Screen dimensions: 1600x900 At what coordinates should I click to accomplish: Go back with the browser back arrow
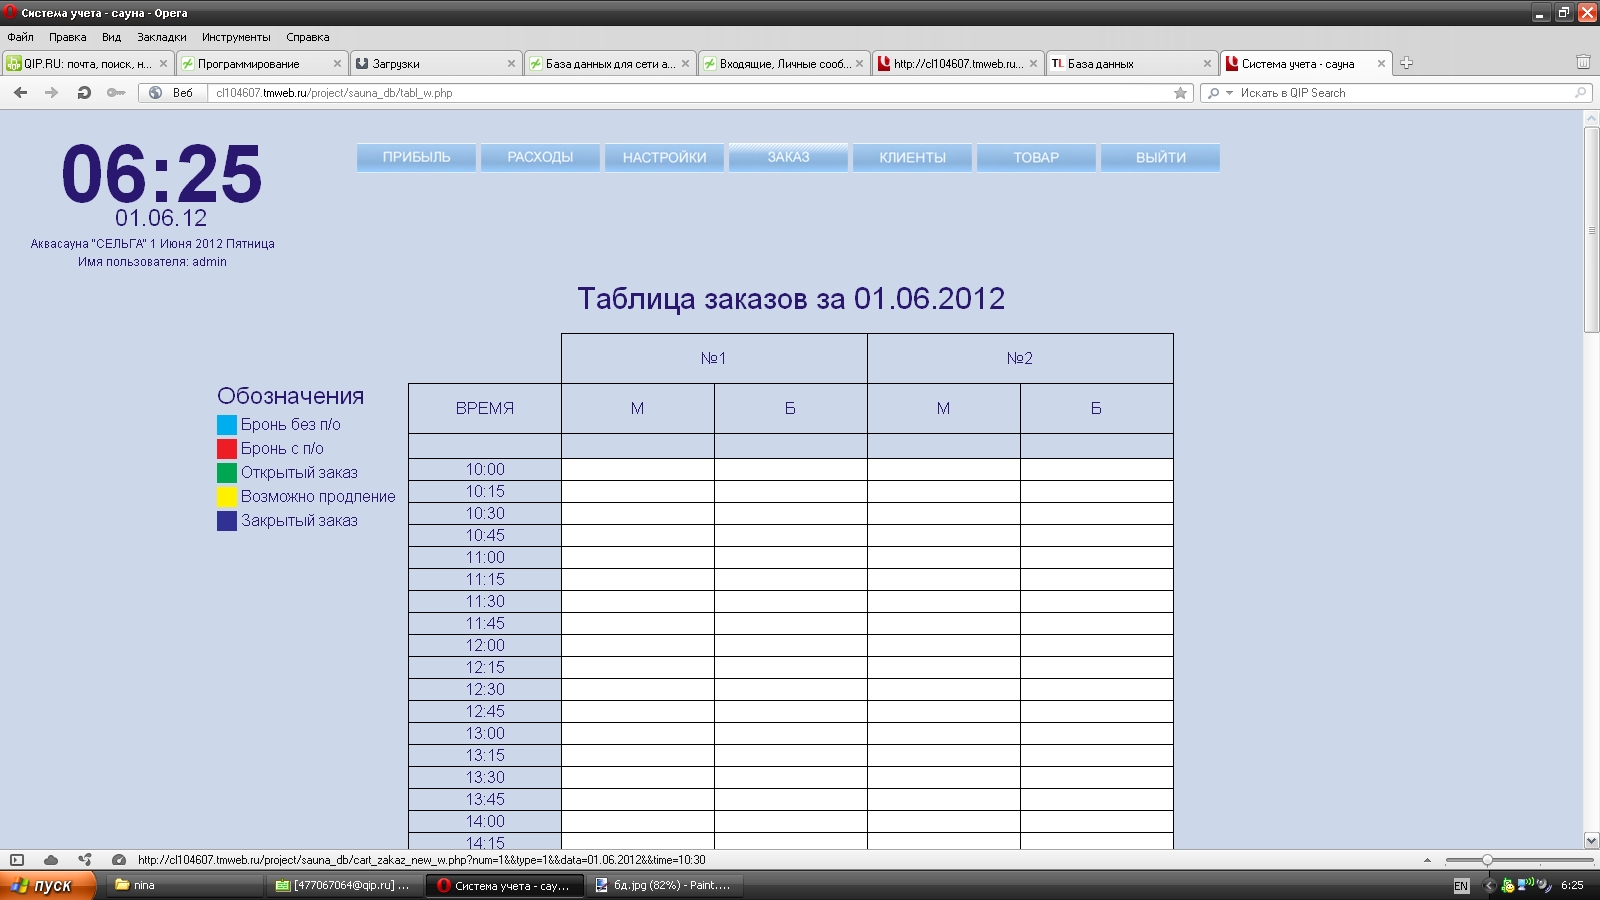point(20,93)
